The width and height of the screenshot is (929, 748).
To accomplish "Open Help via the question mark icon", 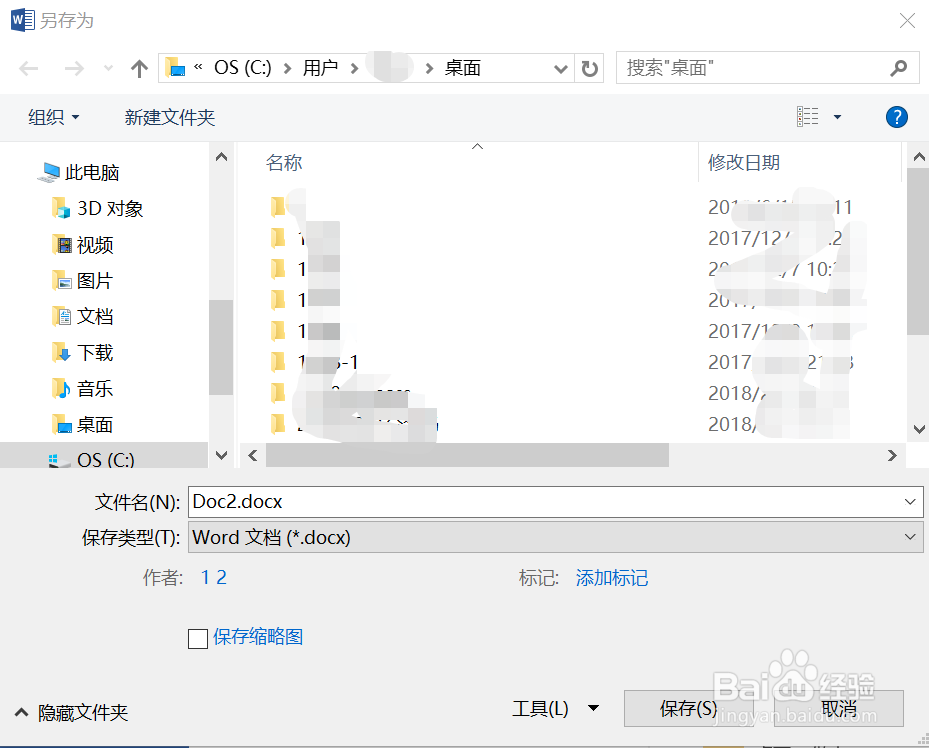I will tap(897, 117).
